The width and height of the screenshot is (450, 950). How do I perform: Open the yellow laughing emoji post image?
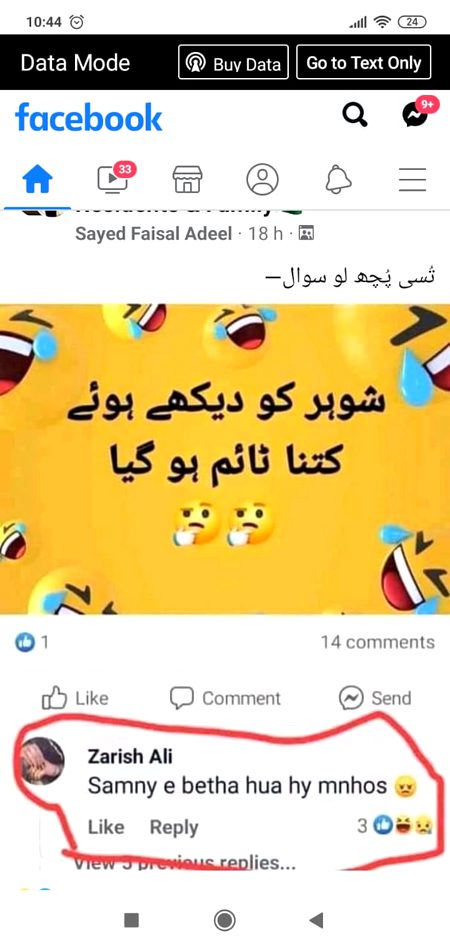tap(225, 459)
